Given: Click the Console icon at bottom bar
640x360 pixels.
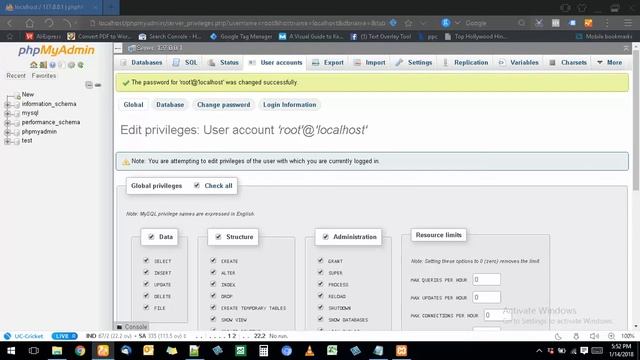Looking at the screenshot, I should click(x=119, y=327).
